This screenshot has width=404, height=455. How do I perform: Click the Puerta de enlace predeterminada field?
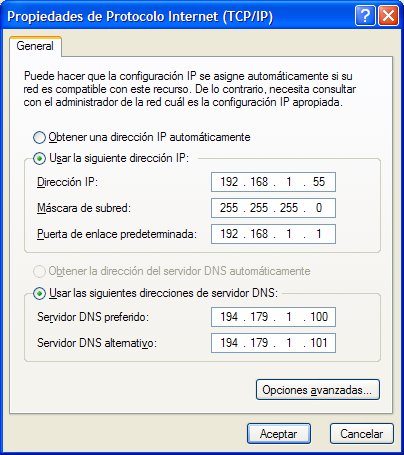point(273,234)
